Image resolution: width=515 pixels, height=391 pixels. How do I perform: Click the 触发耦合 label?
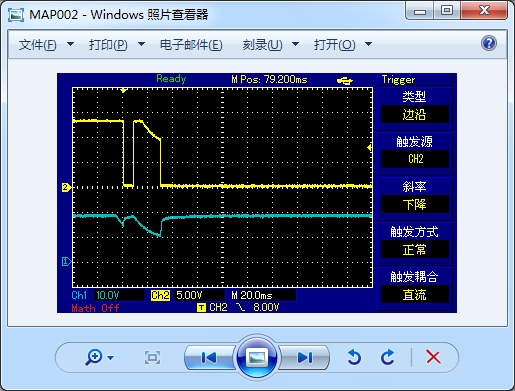click(414, 277)
